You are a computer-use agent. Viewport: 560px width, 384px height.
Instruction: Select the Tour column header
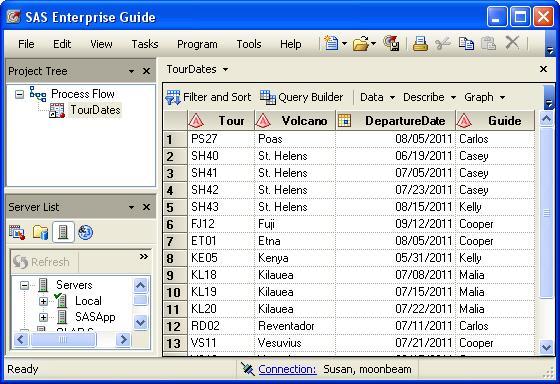click(221, 121)
